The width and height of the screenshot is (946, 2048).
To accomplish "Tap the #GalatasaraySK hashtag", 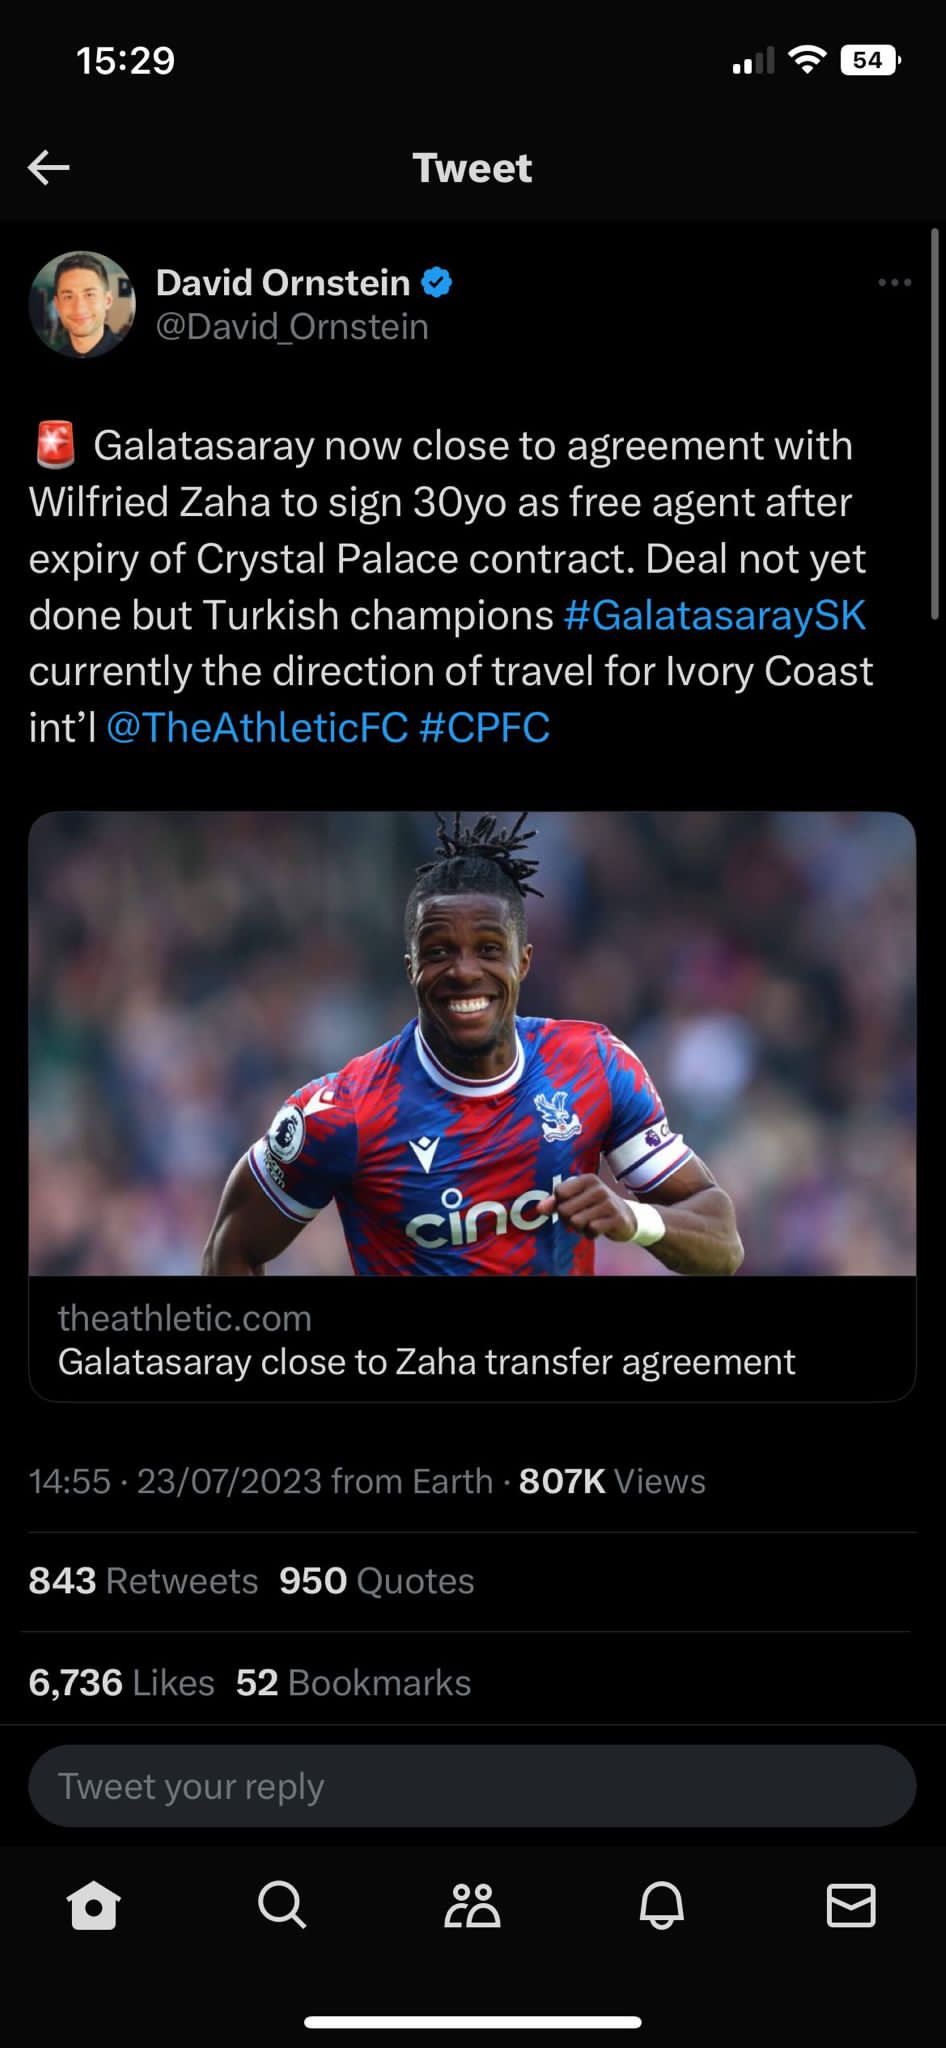I will coord(714,615).
